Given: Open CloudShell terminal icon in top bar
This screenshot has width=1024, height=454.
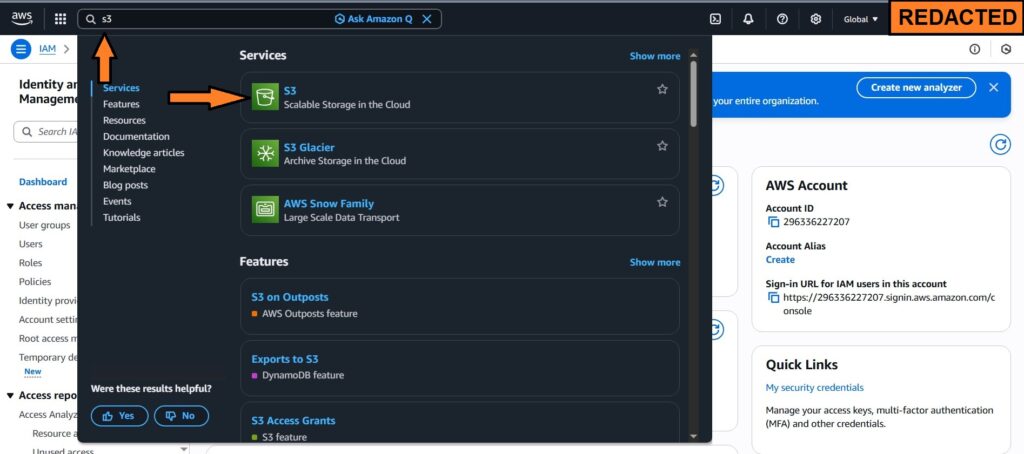Looking at the screenshot, I should [x=715, y=19].
